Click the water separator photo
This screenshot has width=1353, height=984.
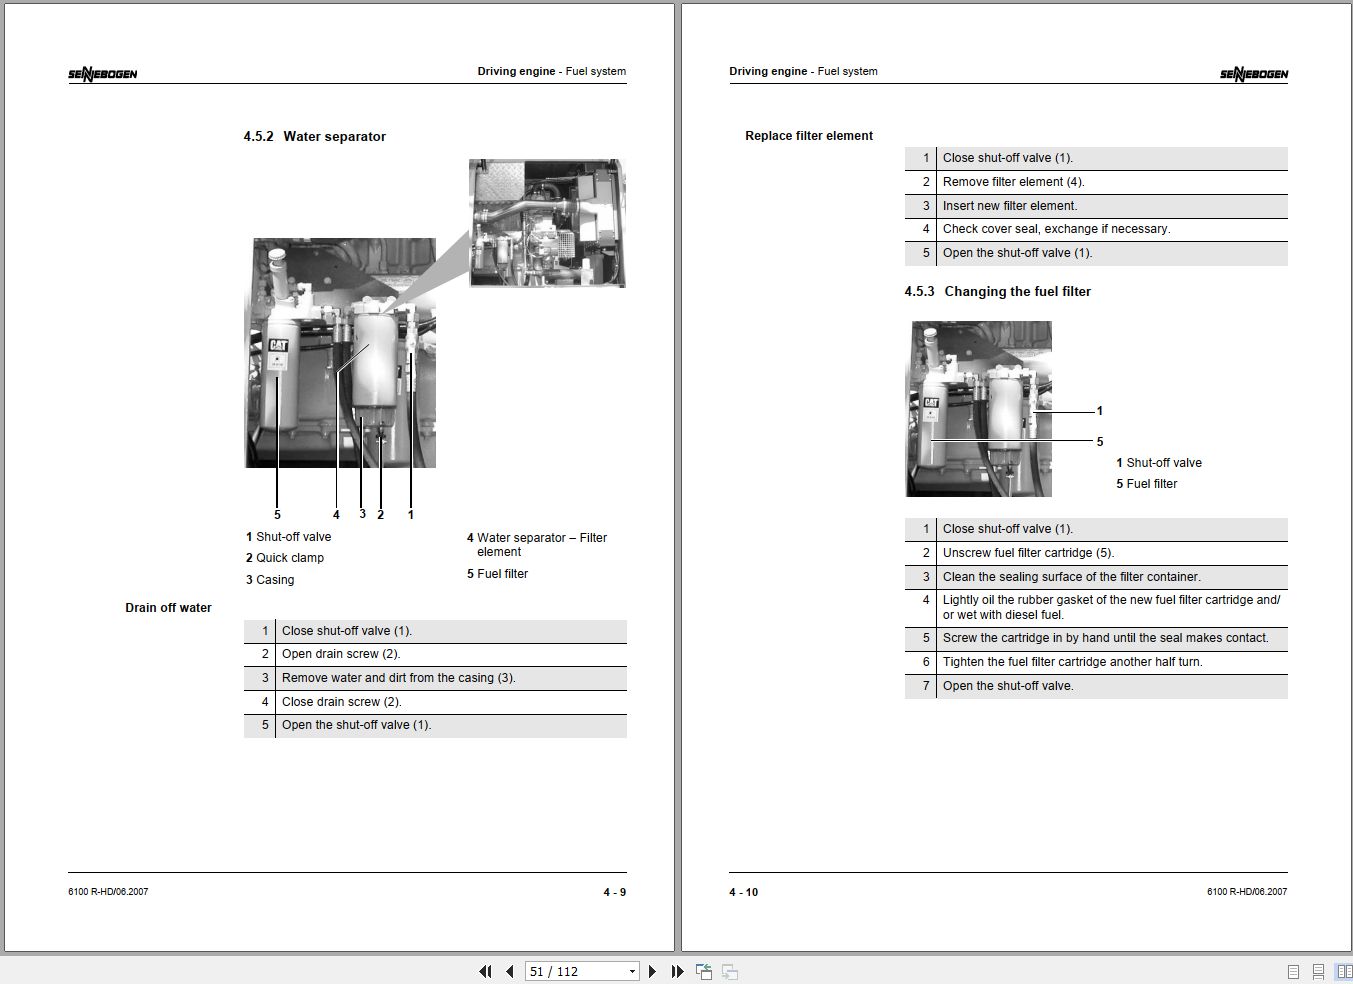[341, 353]
